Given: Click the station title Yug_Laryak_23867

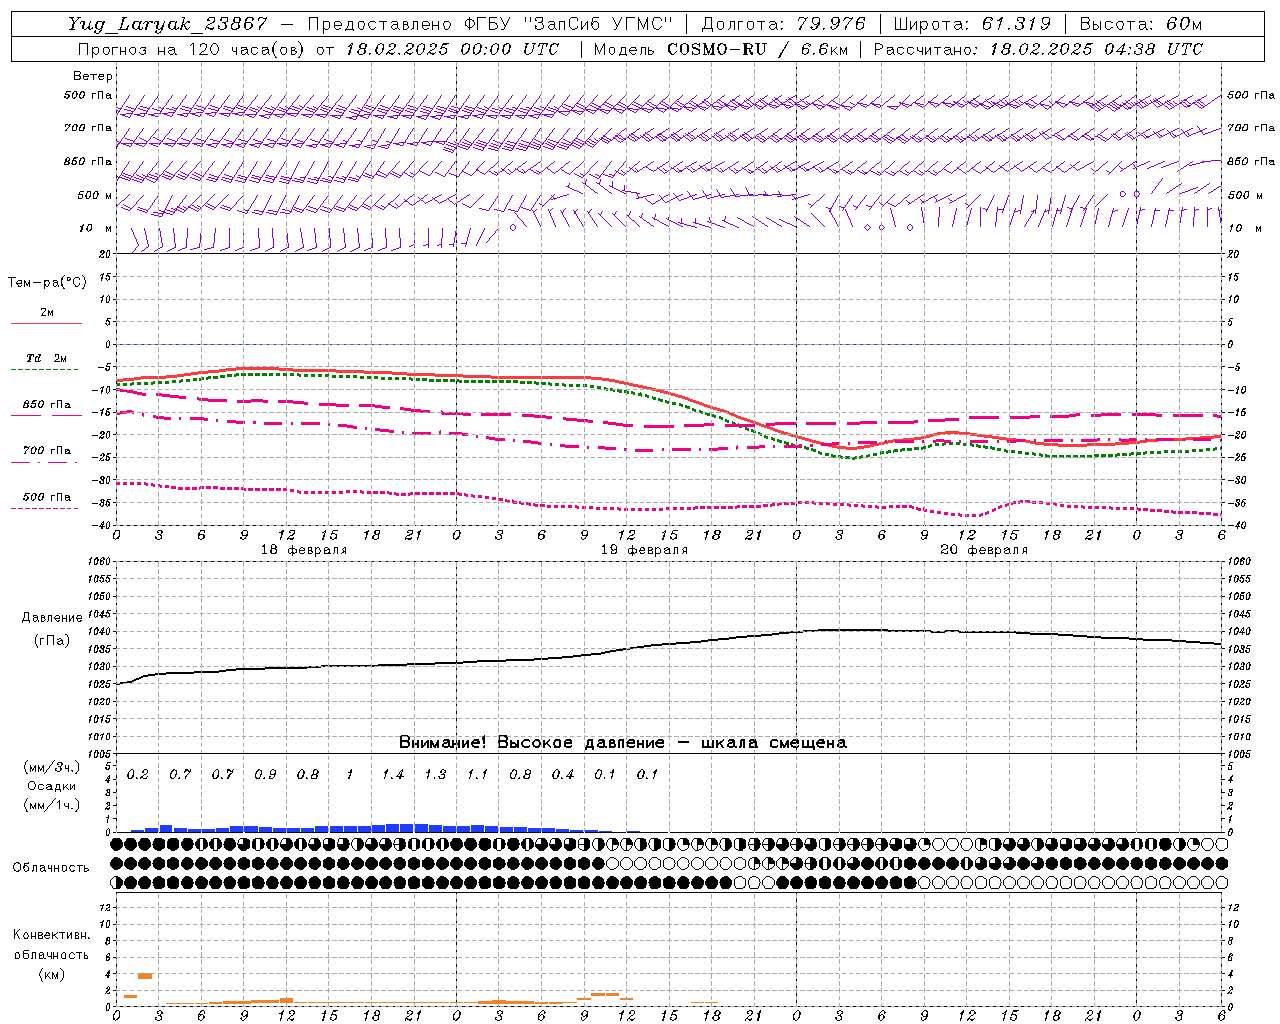Looking at the screenshot, I should tap(168, 24).
